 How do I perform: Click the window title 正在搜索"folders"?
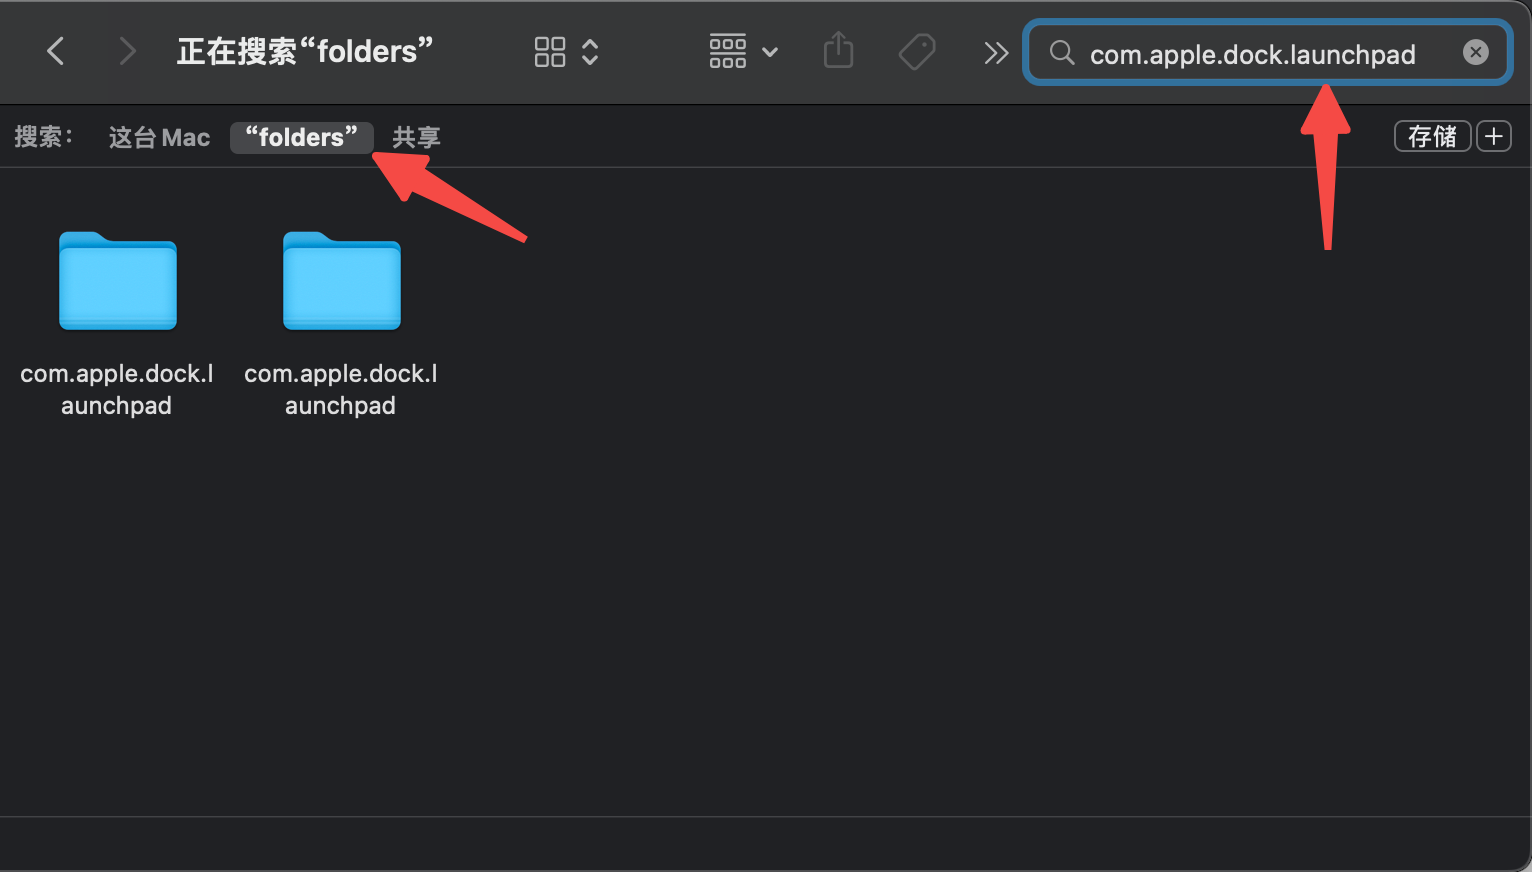pyautogui.click(x=305, y=51)
